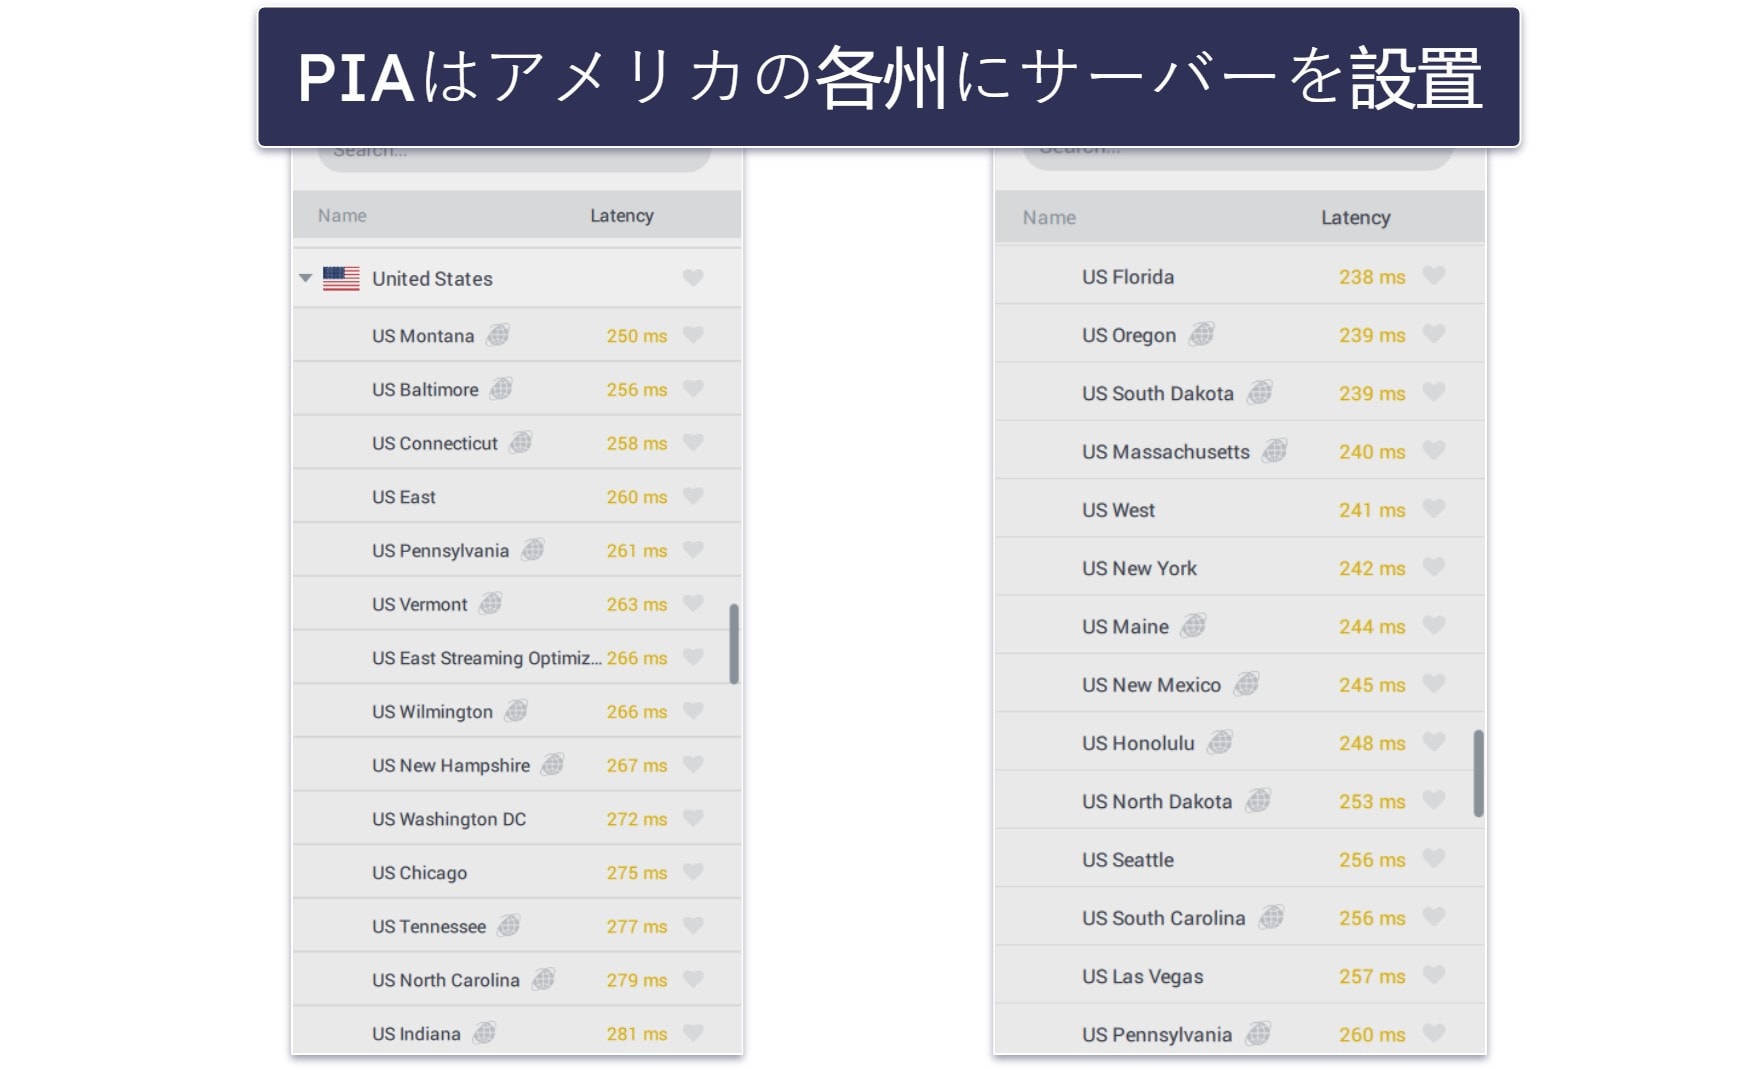This screenshot has height=1068, width=1737.
Task: Click the left server list scrollbar
Action: click(734, 644)
